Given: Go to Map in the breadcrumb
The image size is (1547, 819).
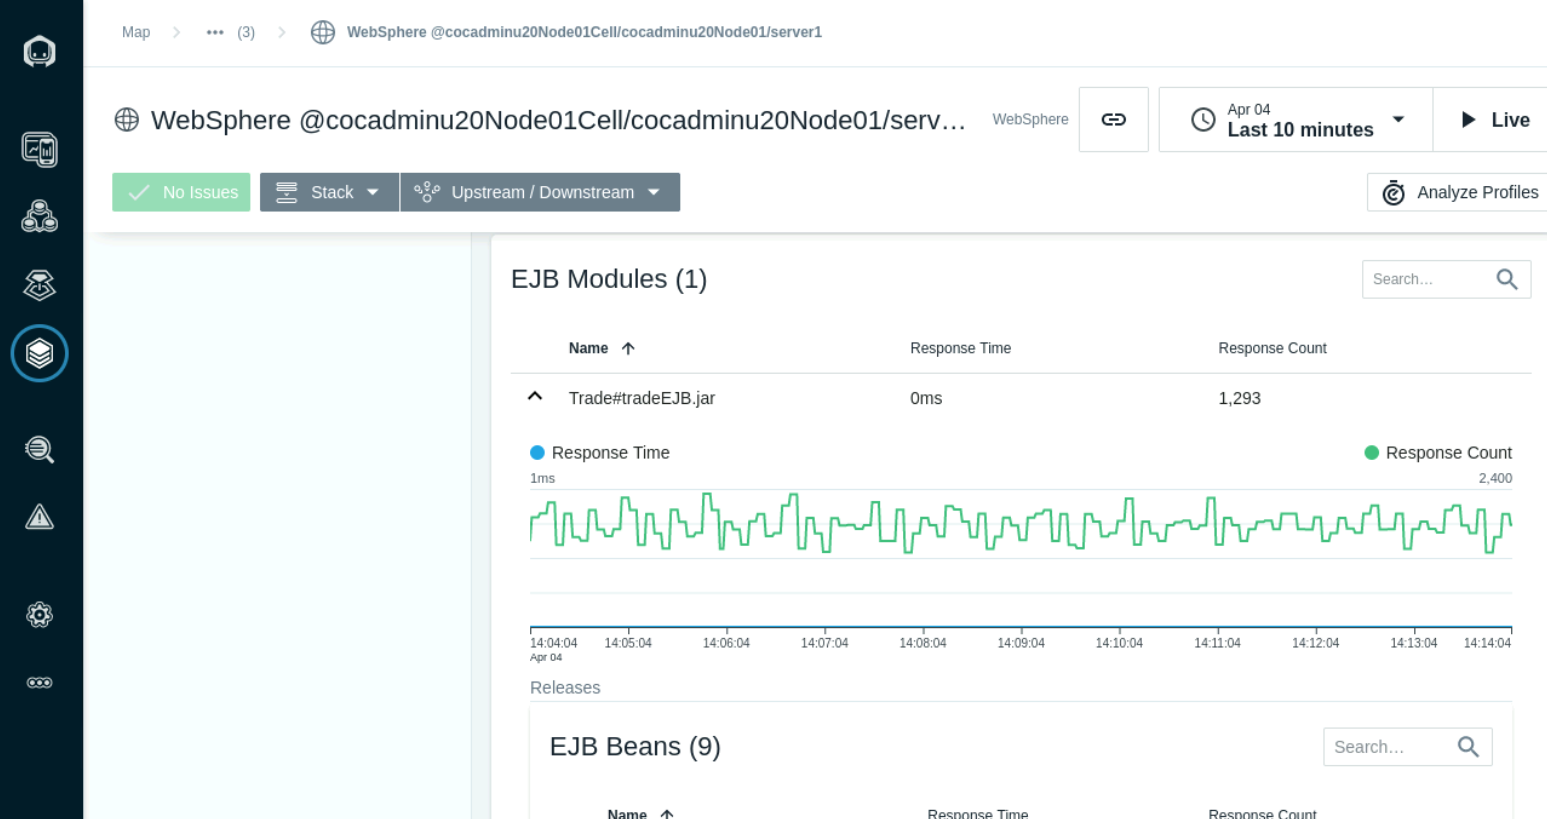Looking at the screenshot, I should pos(136,32).
